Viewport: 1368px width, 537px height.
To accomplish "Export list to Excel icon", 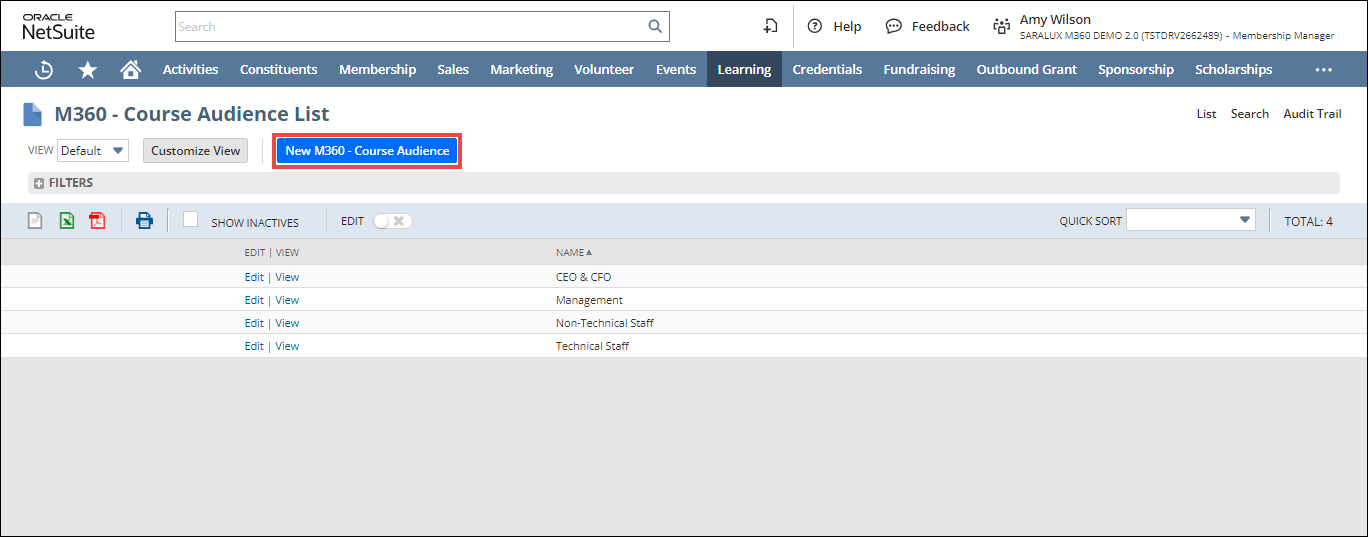I will pyautogui.click(x=66, y=221).
